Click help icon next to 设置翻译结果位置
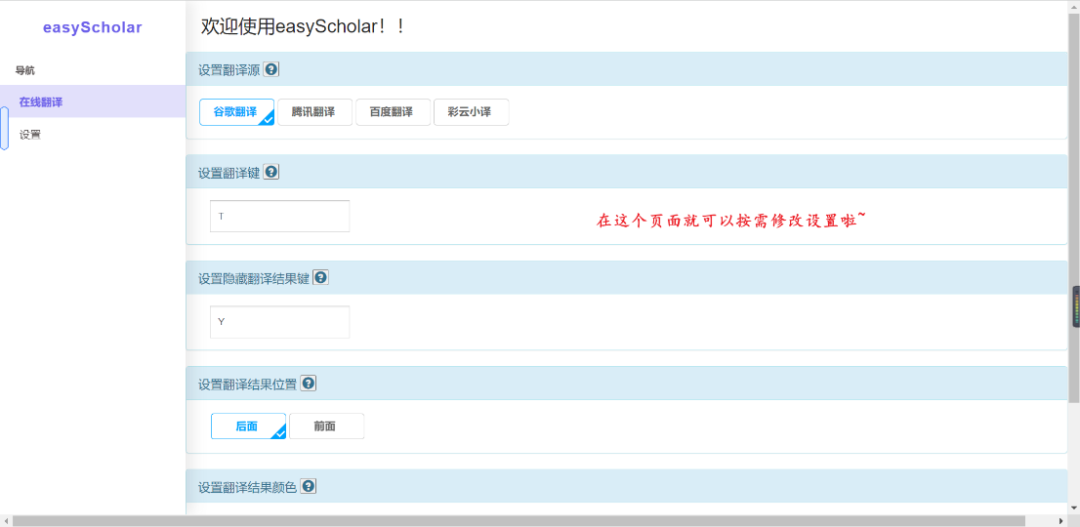Viewport: 1080px width, 527px height. tap(309, 384)
